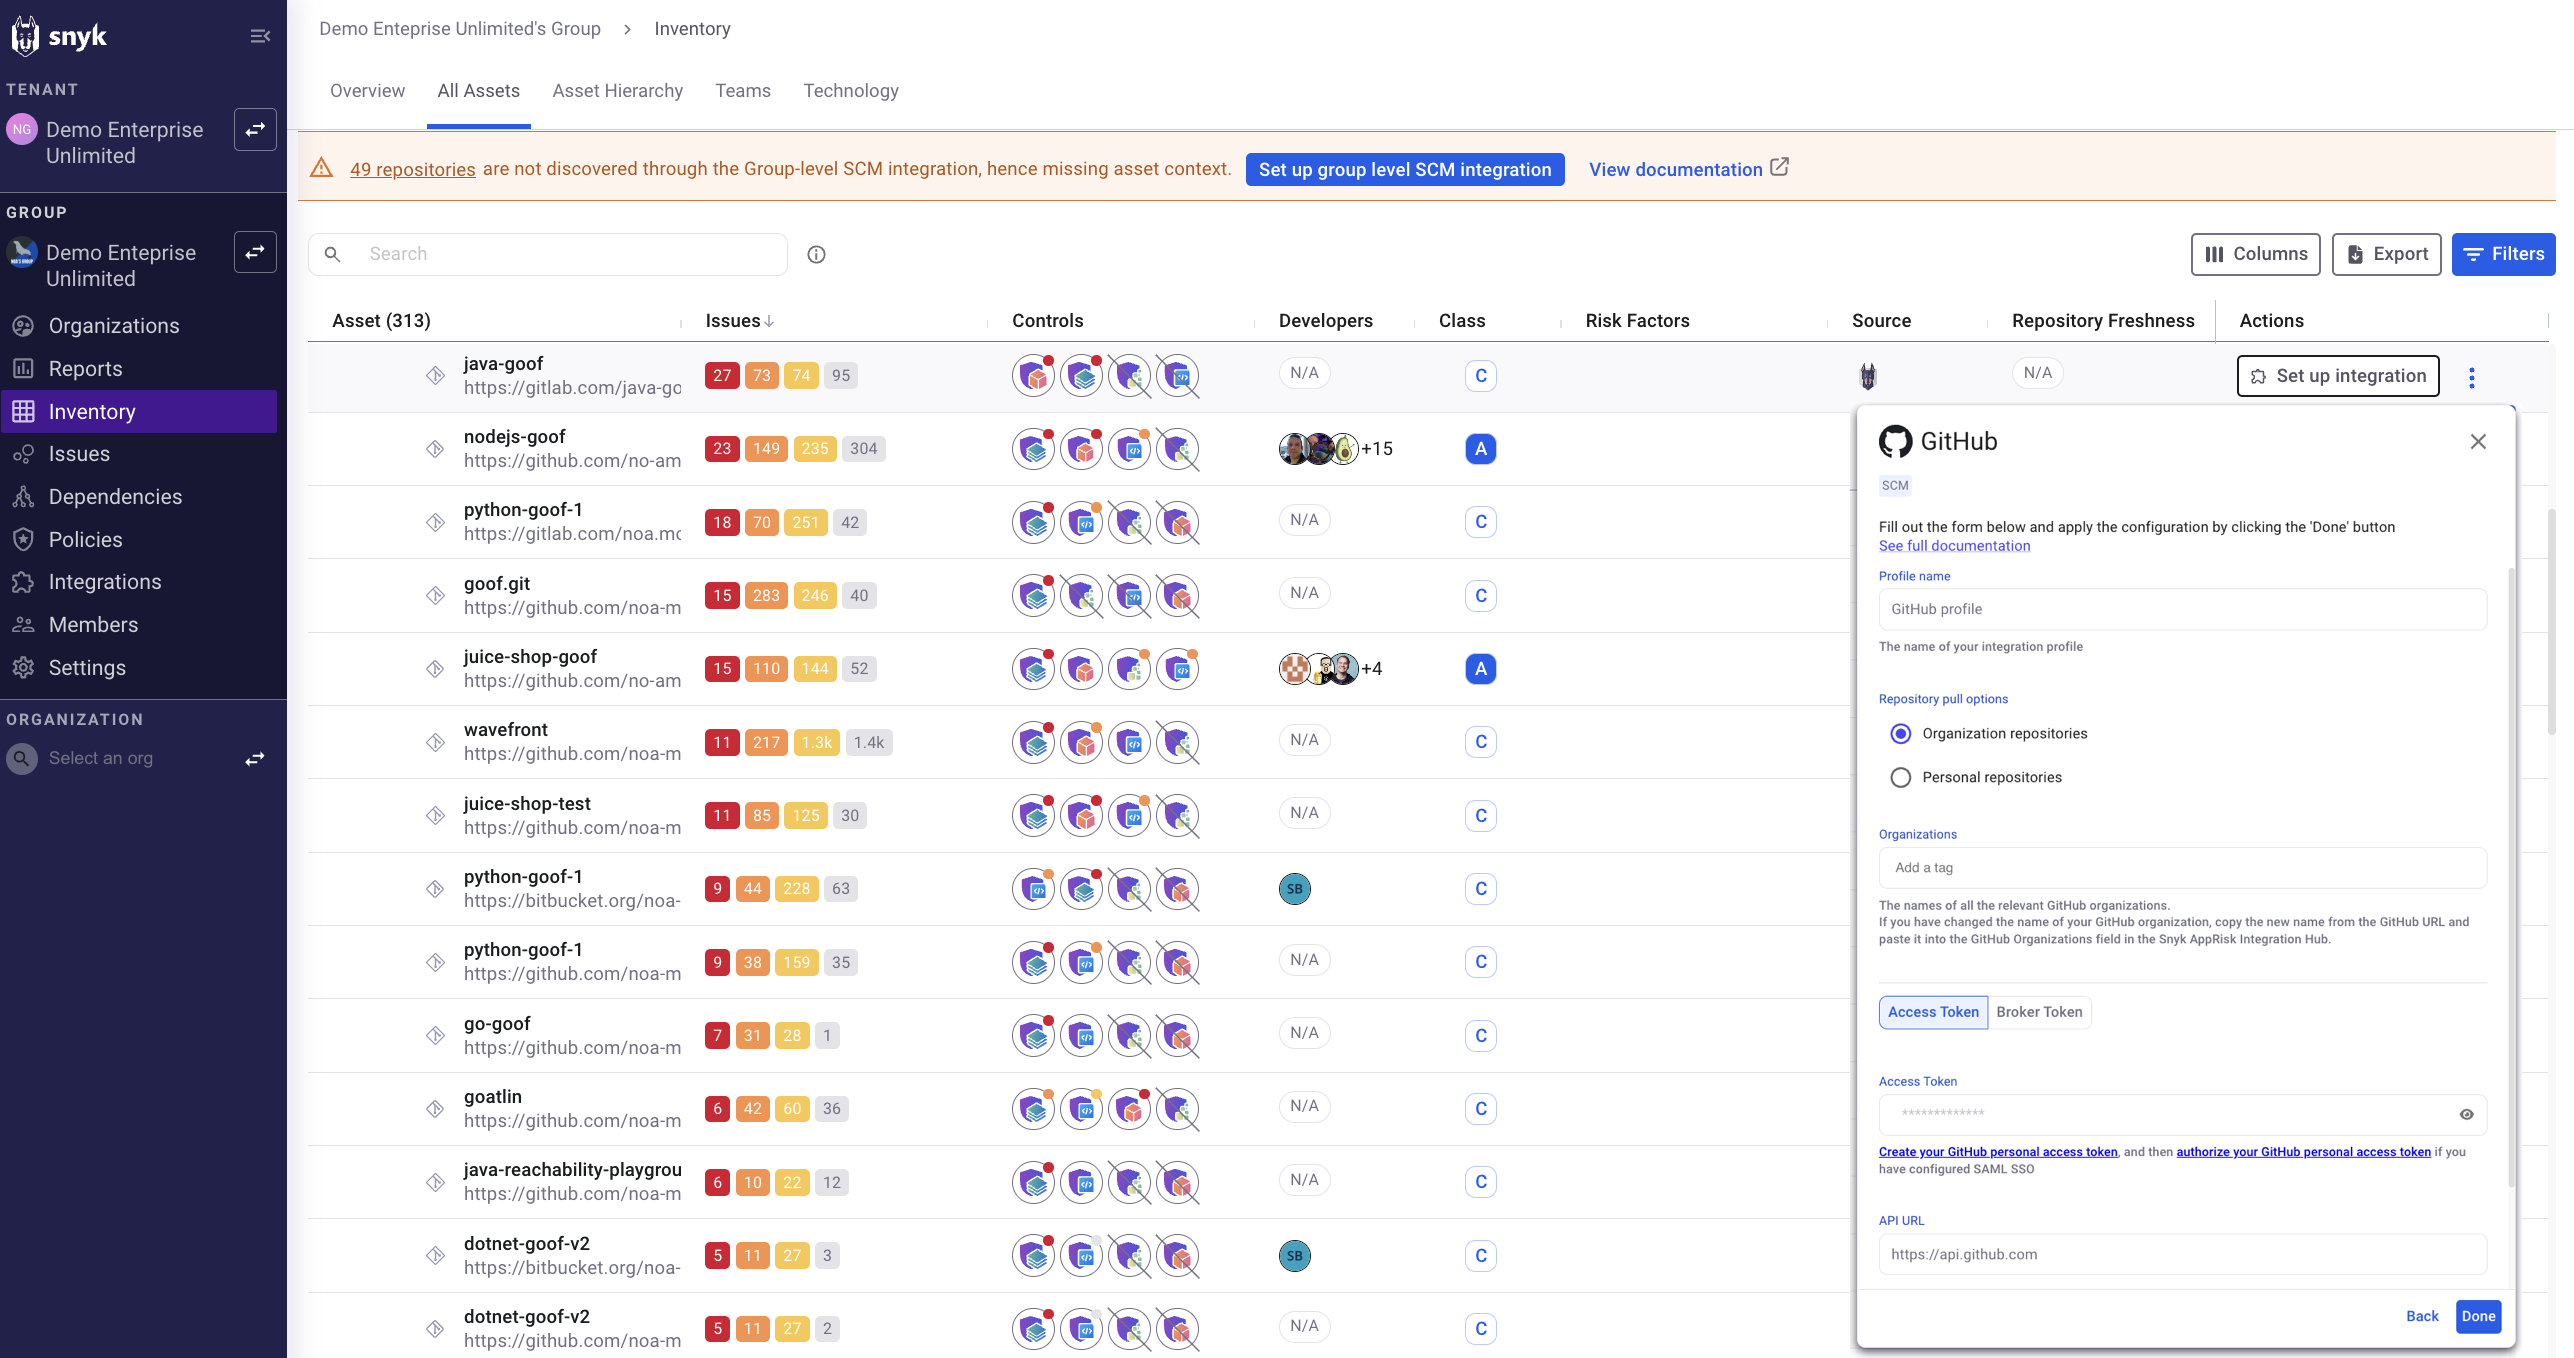The width and height of the screenshot is (2574, 1358).
Task: Open Members from the sidebar
Action: [93, 624]
